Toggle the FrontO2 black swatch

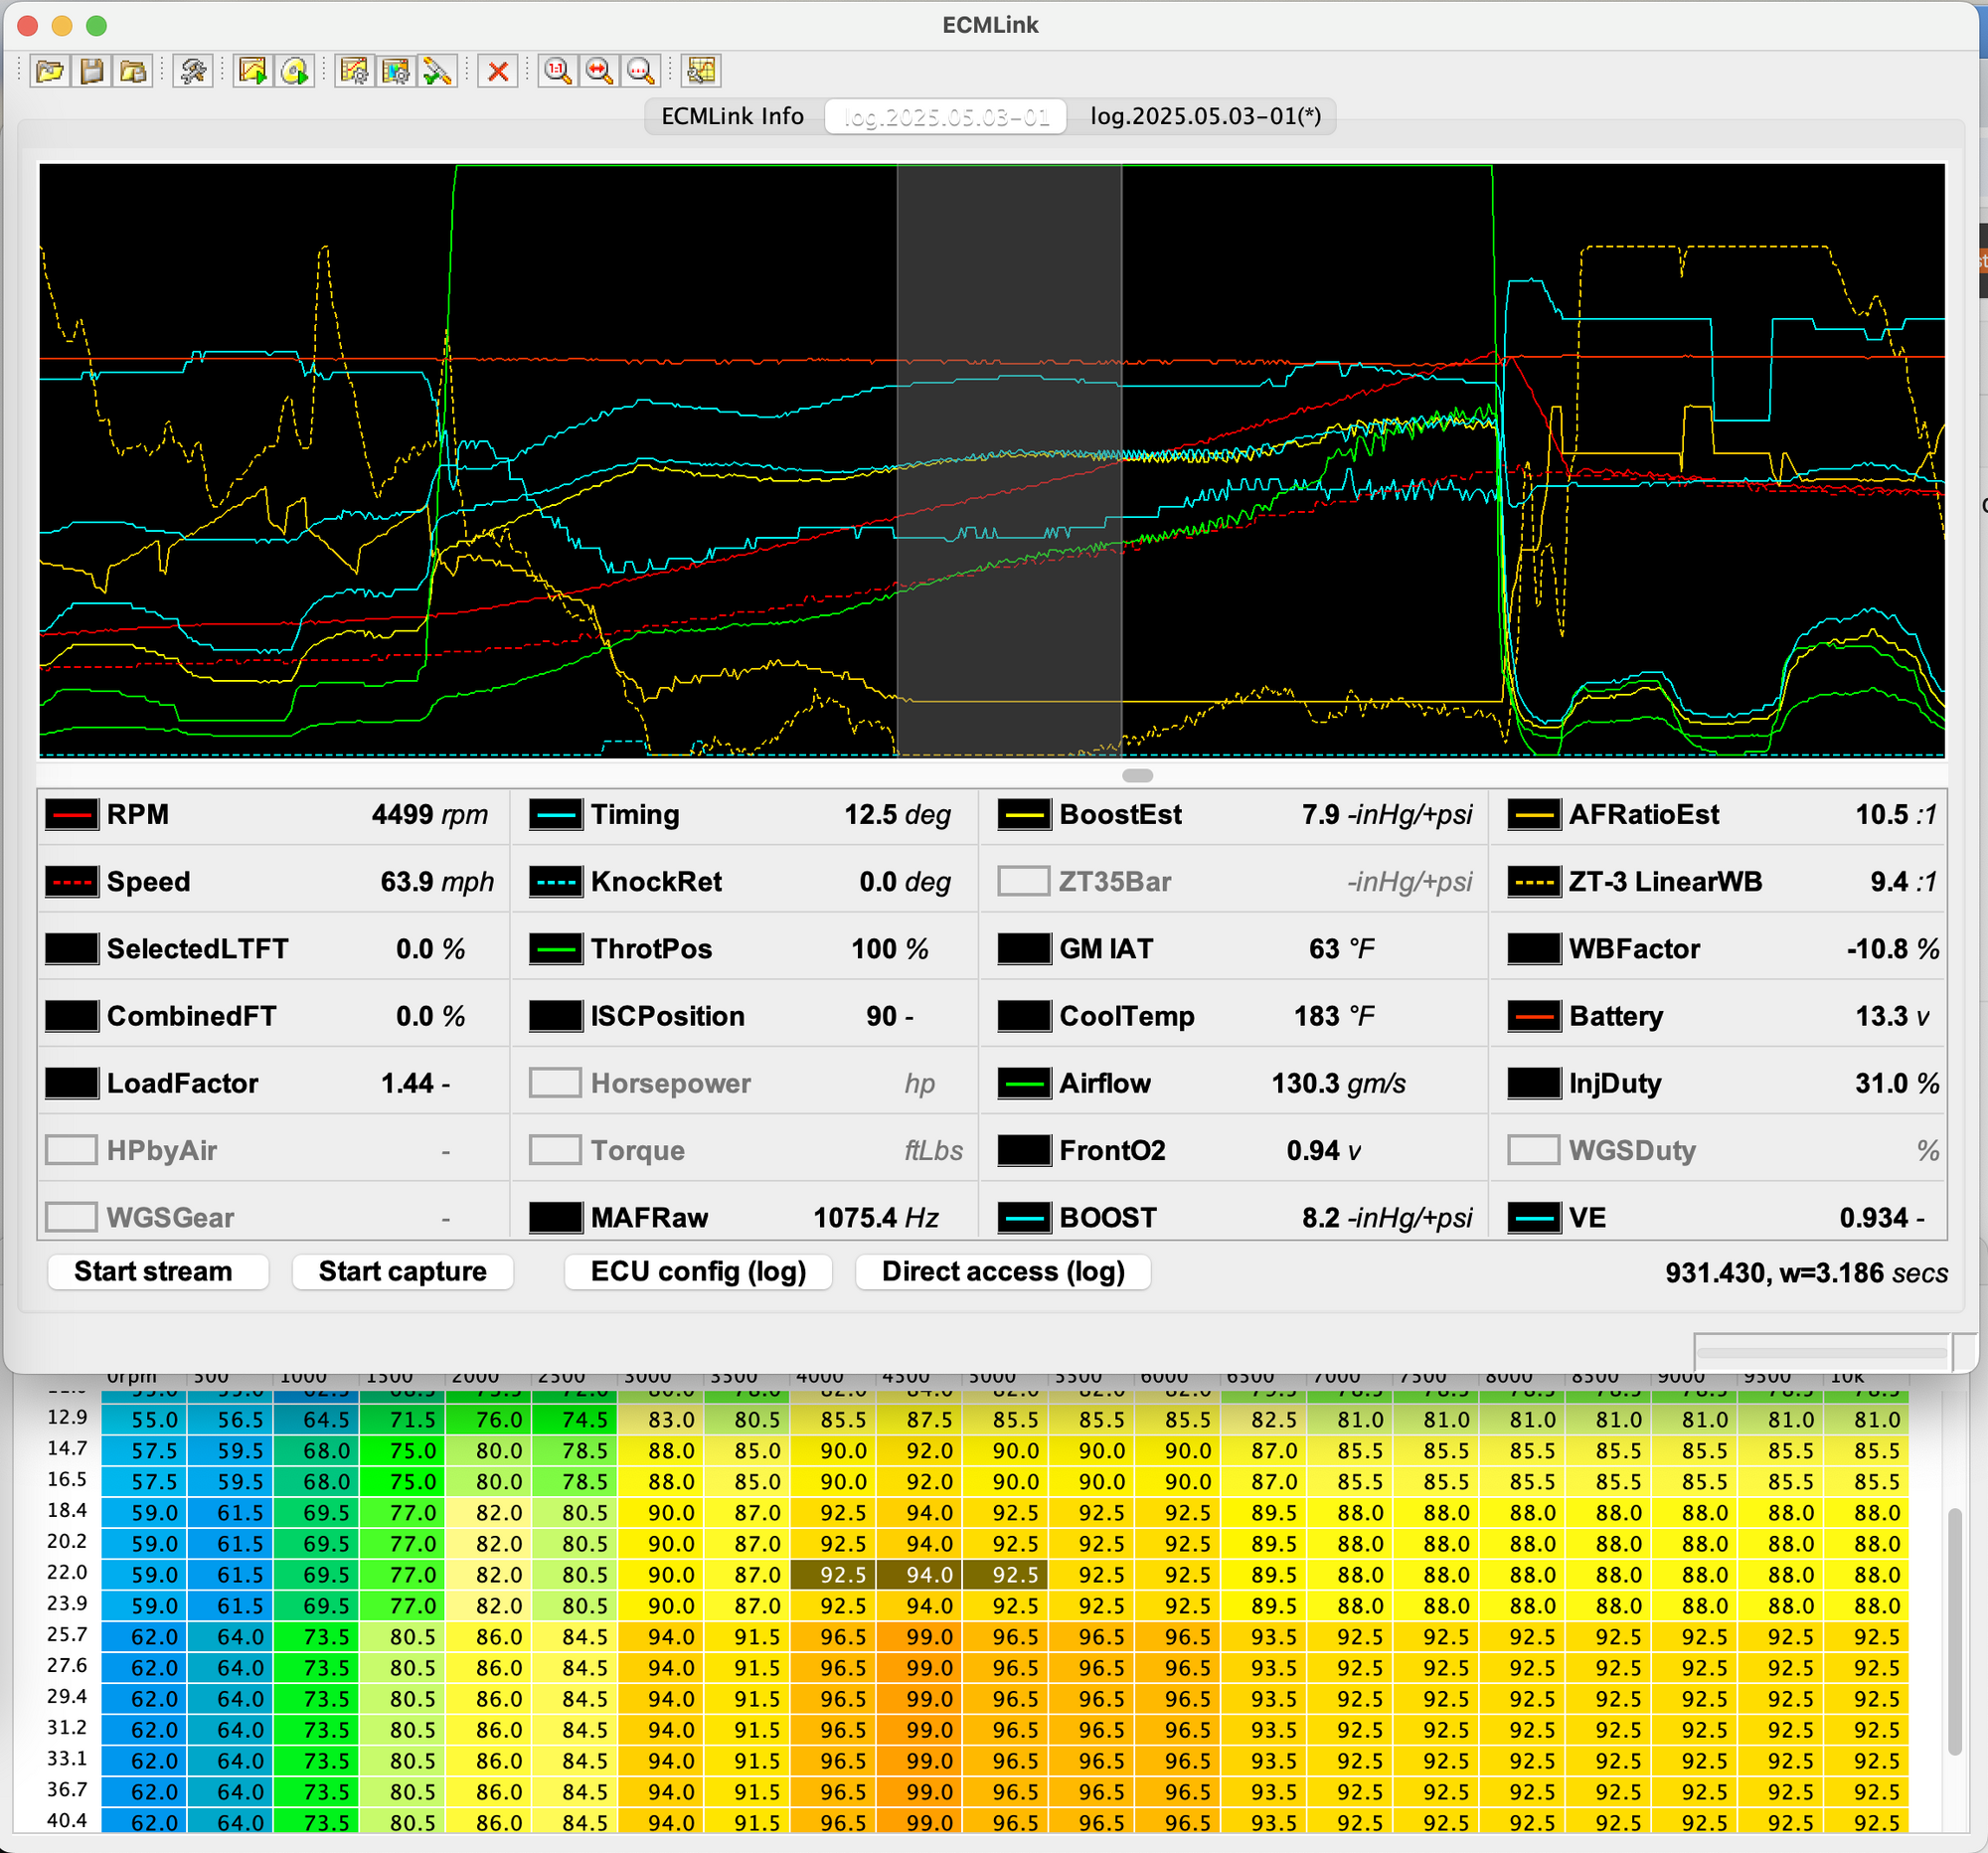(1024, 1150)
